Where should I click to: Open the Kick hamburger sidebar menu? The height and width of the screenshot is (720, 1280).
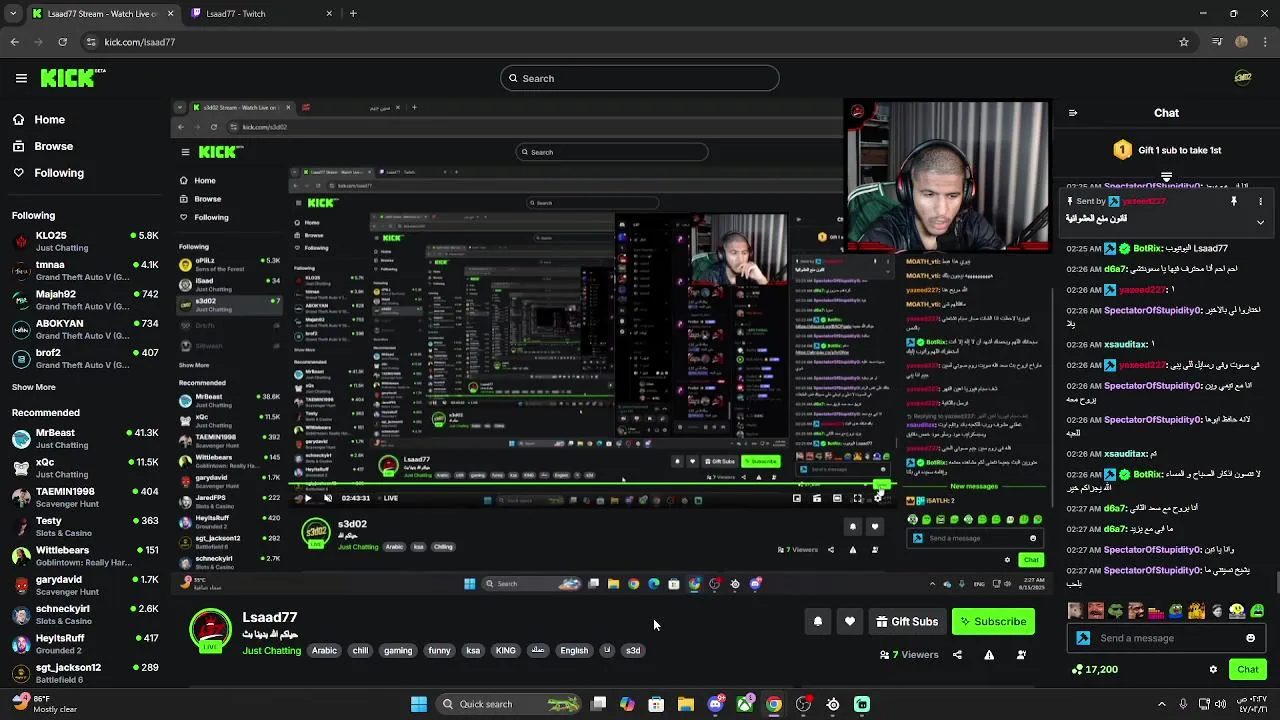pyautogui.click(x=21, y=78)
